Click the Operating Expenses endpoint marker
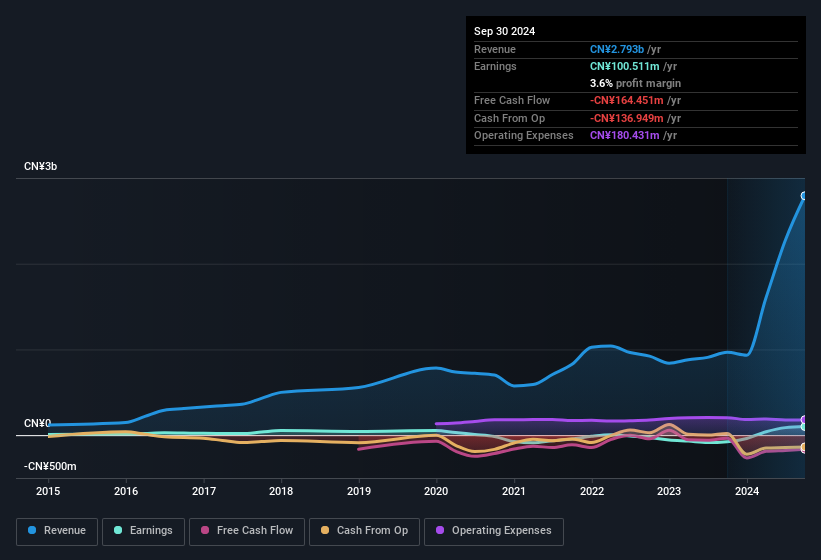The width and height of the screenshot is (821, 560). click(x=804, y=420)
